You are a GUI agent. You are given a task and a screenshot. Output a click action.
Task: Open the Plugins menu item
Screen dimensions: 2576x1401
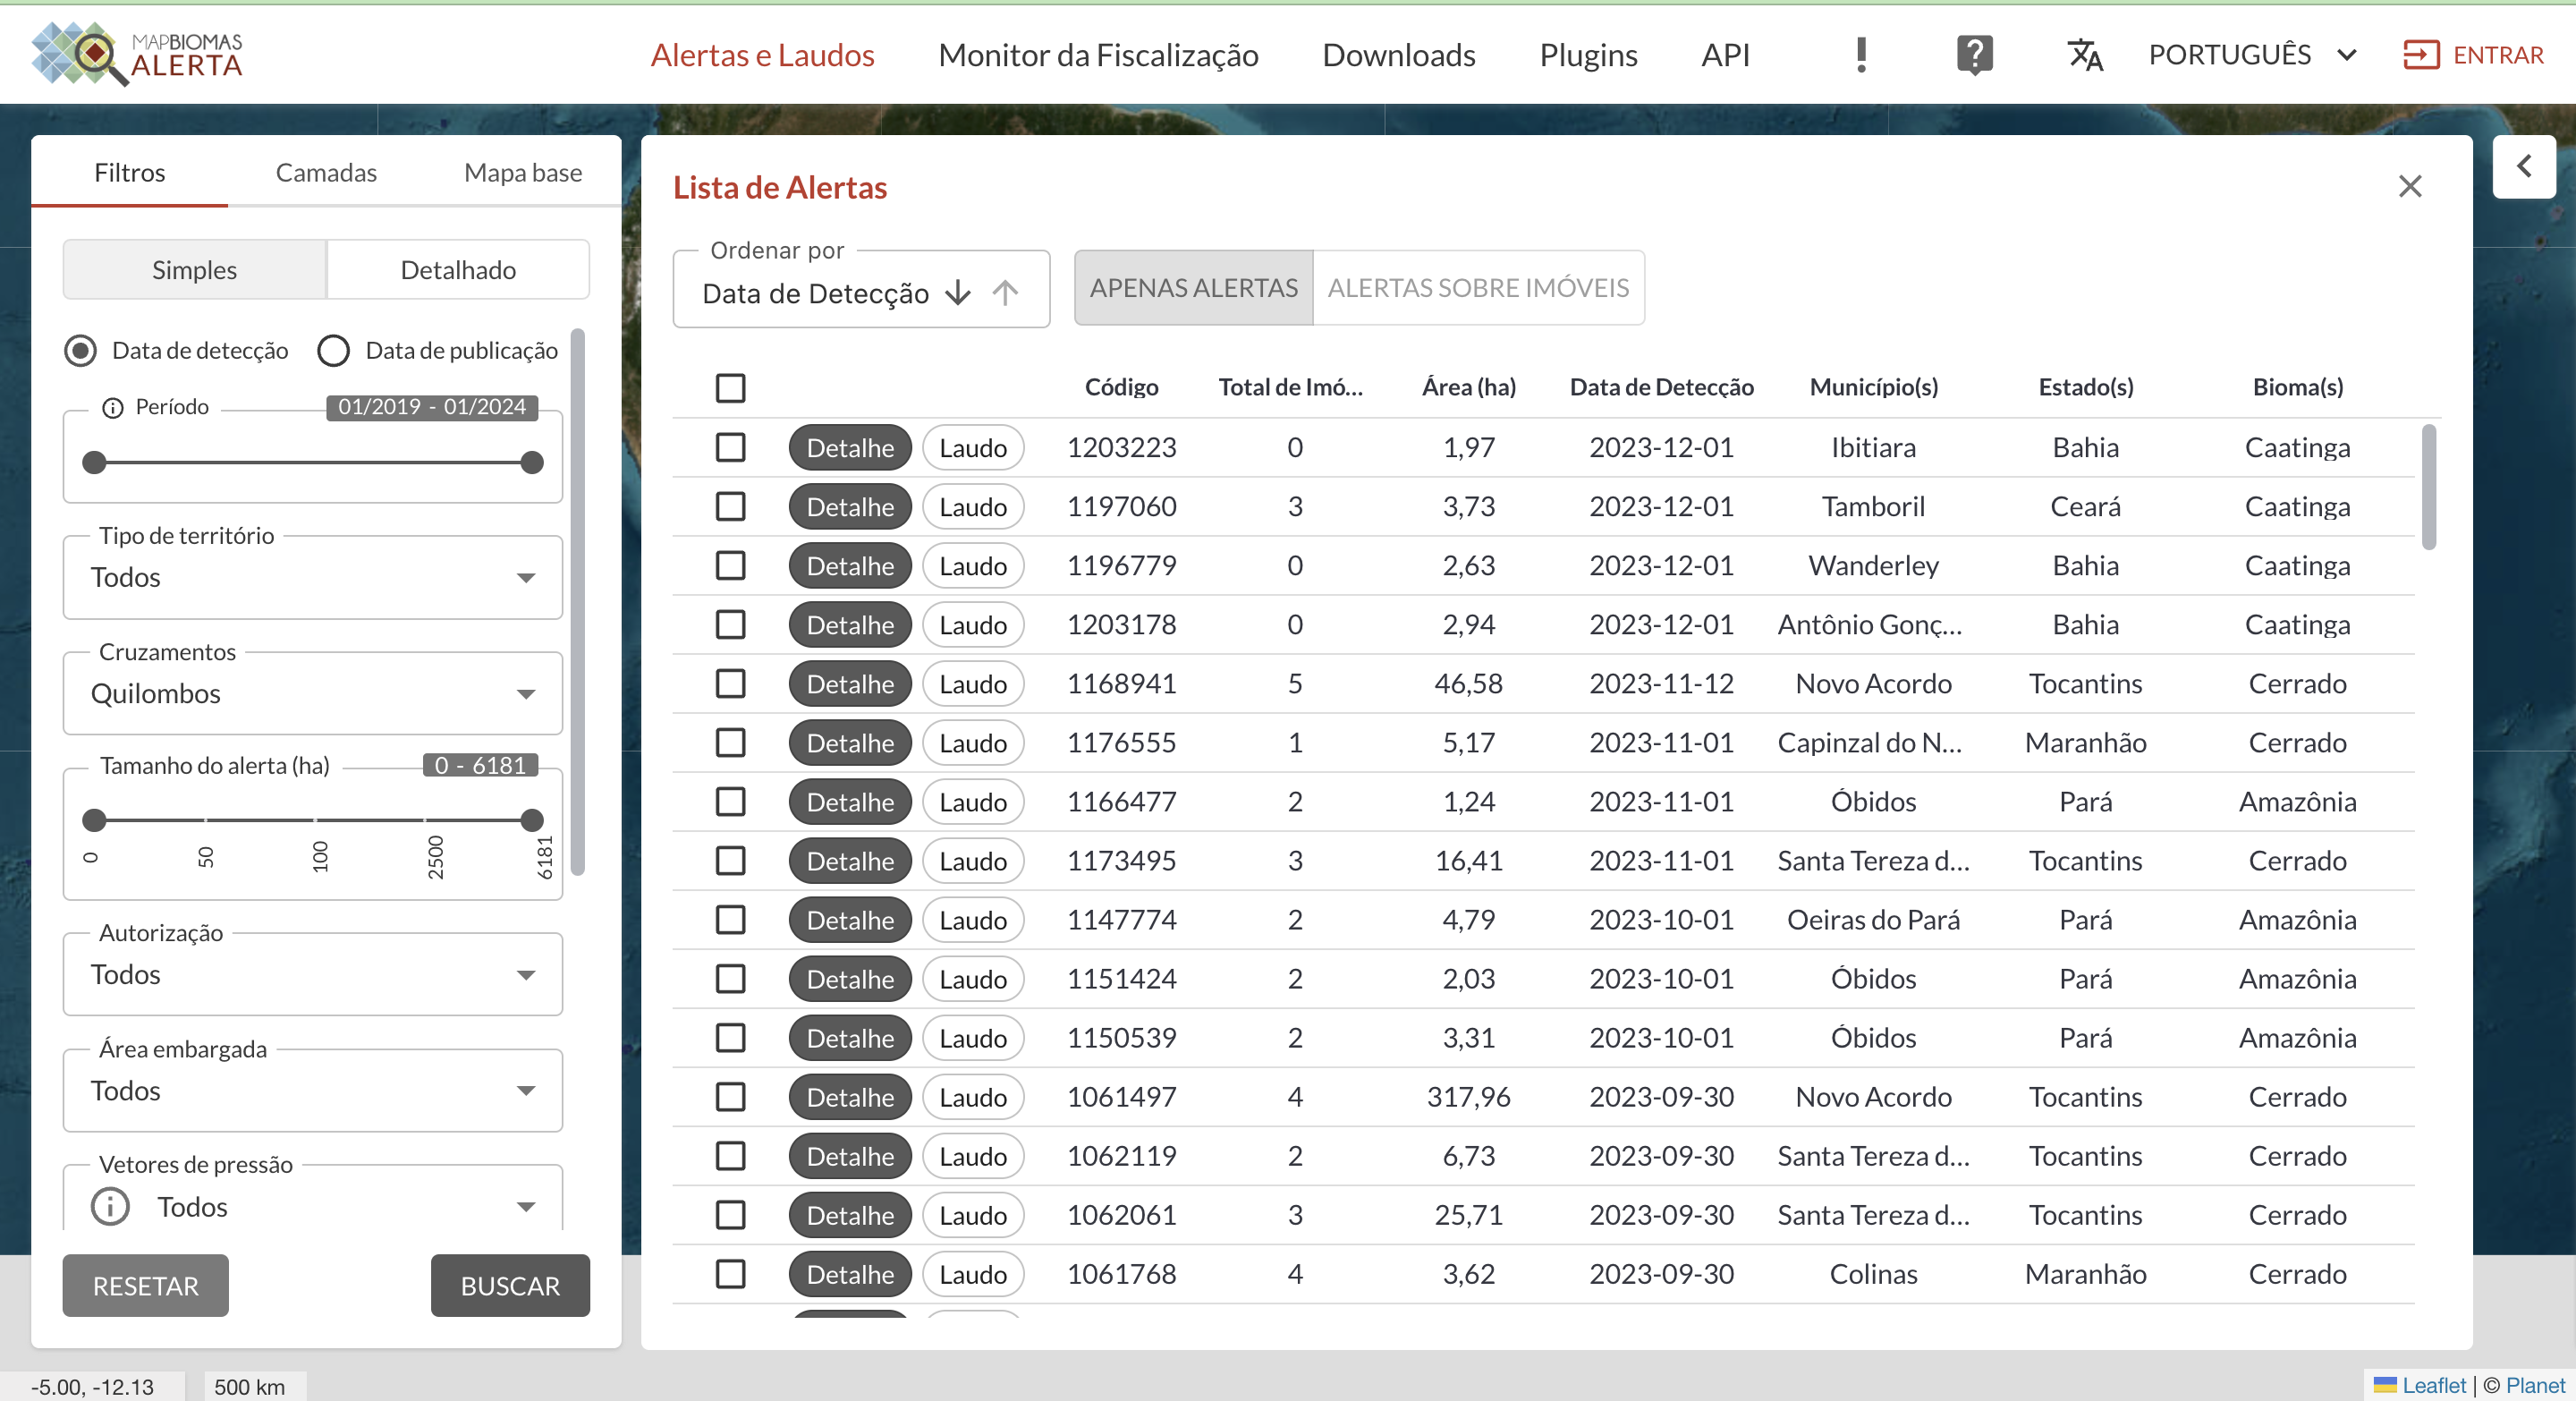pos(1588,54)
